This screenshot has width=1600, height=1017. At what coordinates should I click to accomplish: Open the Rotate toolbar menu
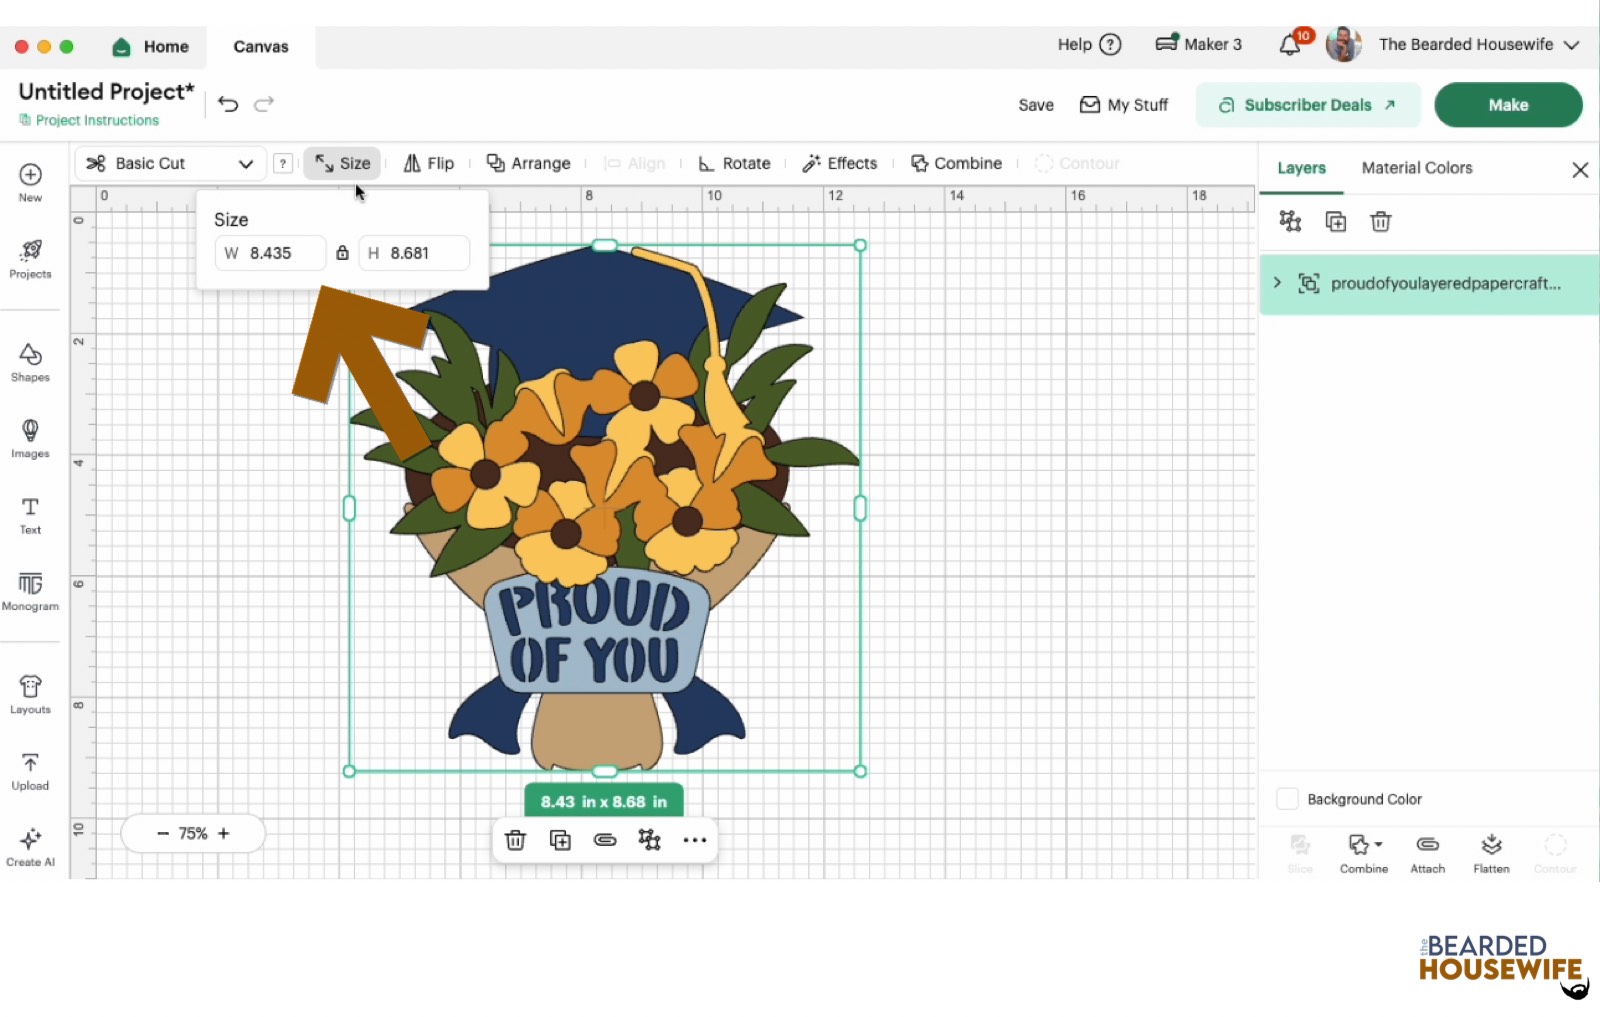pyautogui.click(x=734, y=163)
